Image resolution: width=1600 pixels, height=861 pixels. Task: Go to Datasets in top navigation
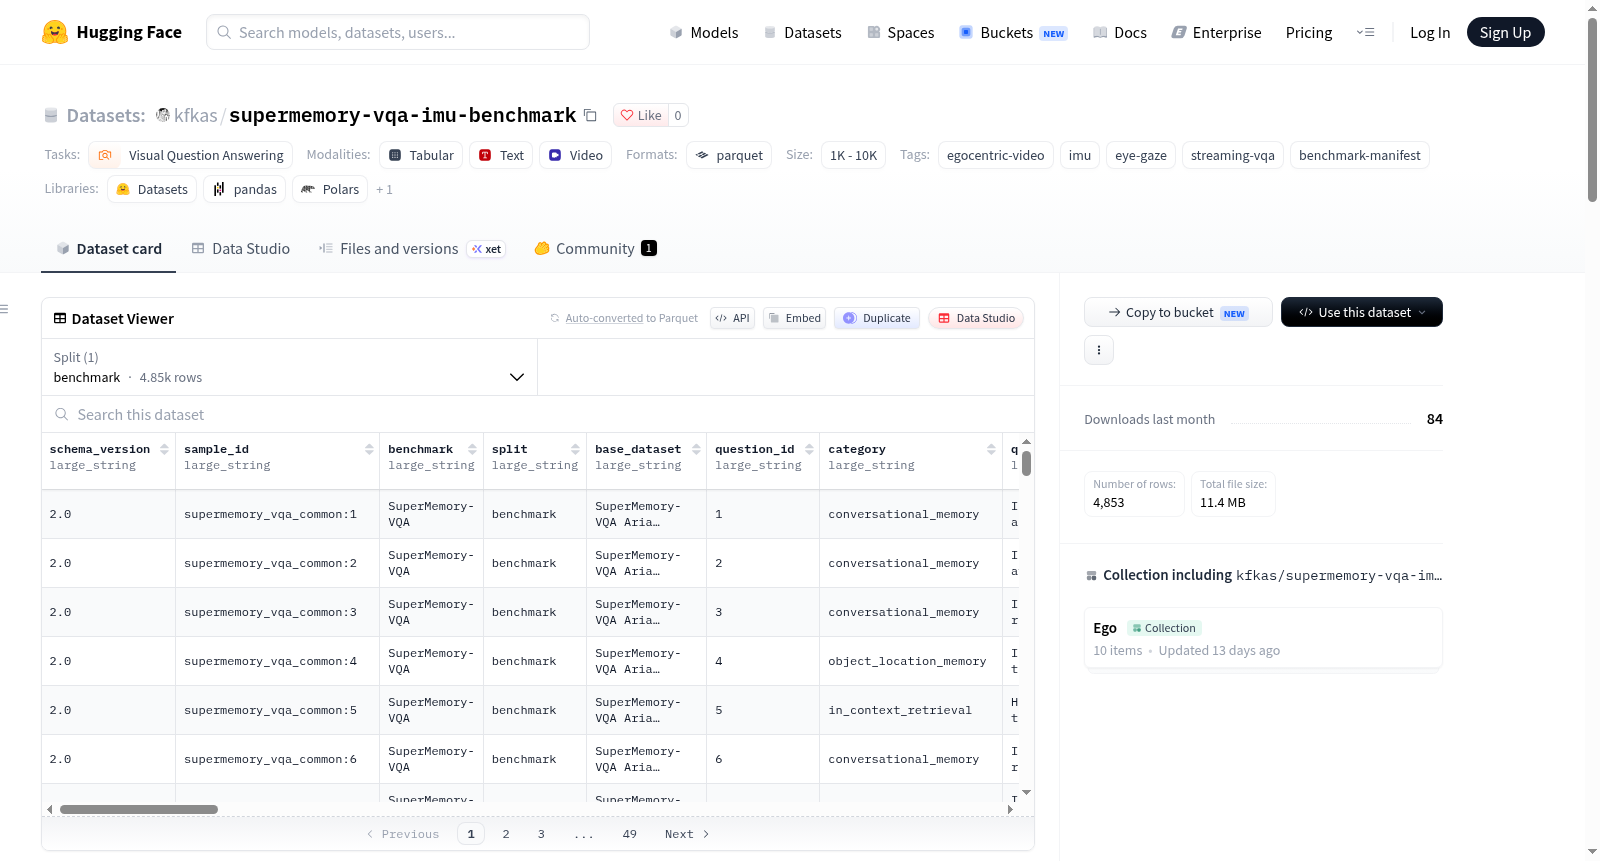[802, 33]
